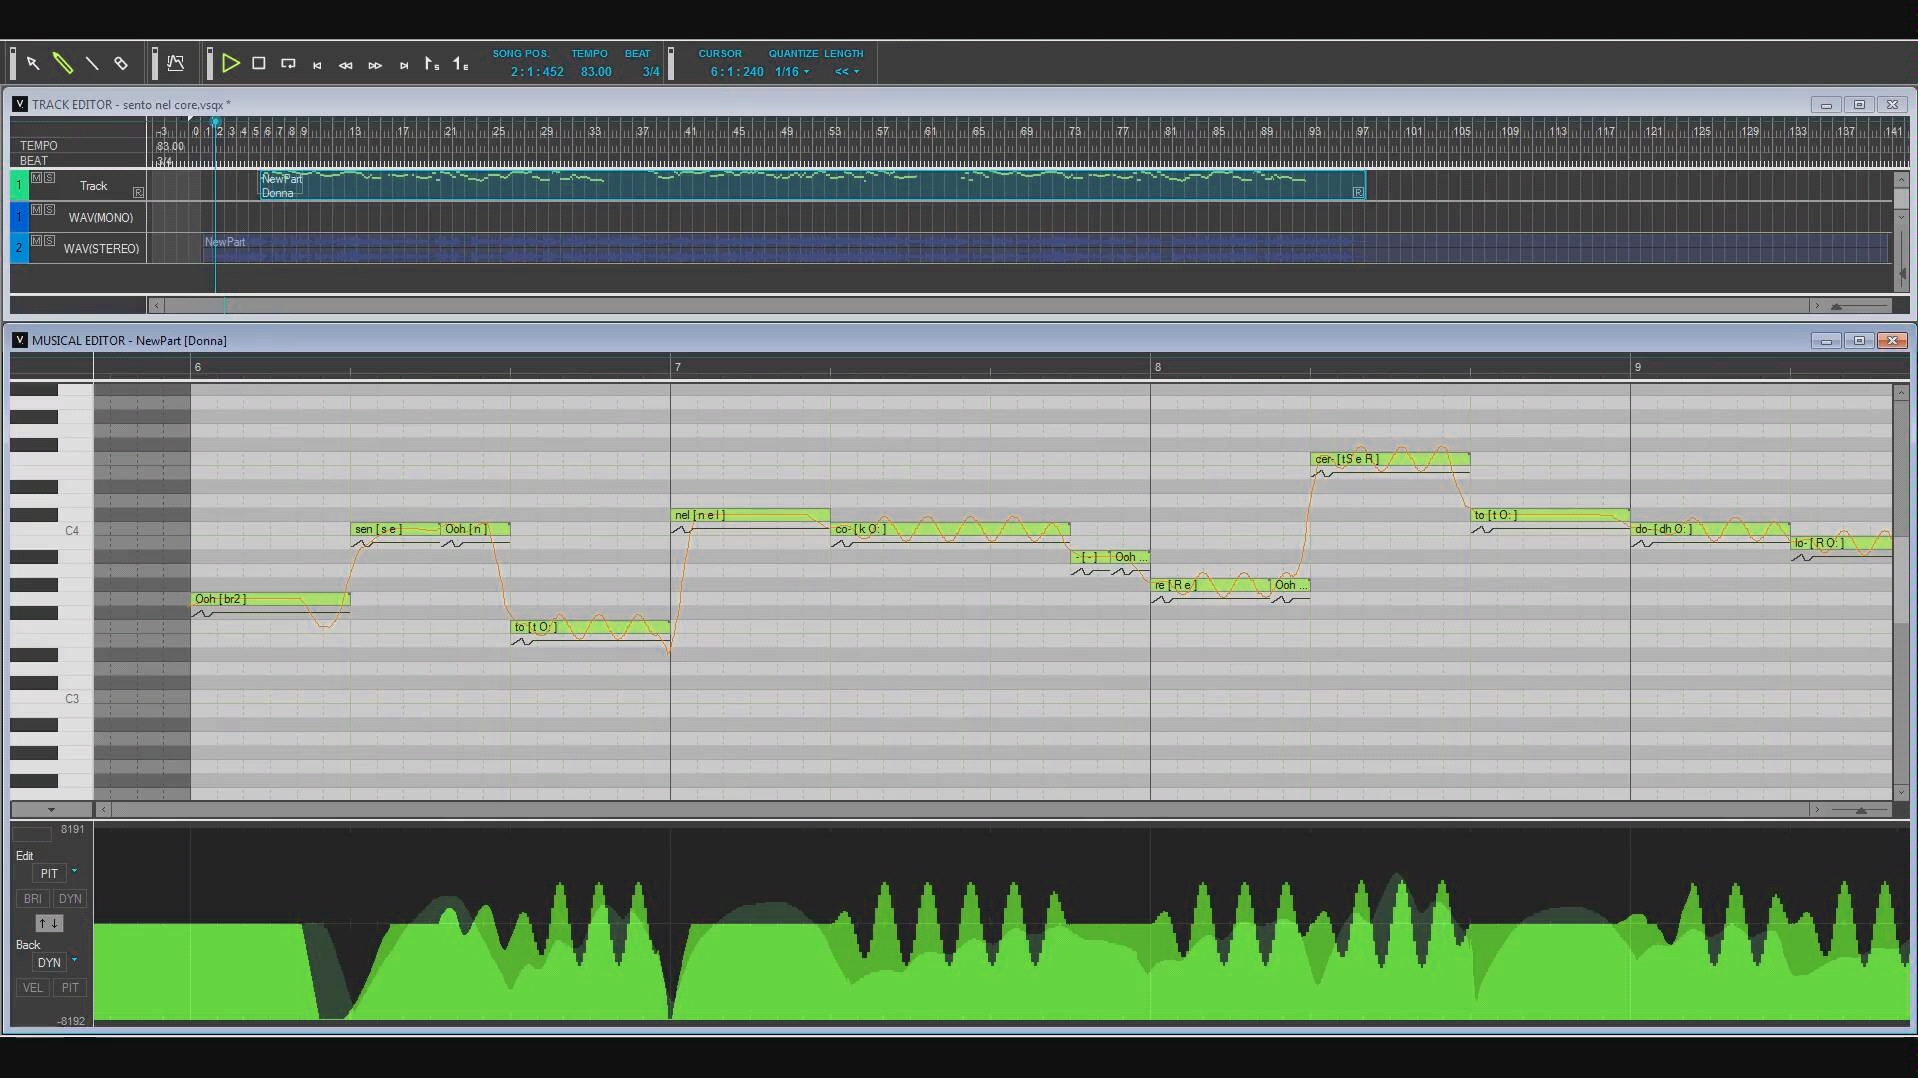Open the Back parameter dropdown arrow
The height and width of the screenshot is (1078, 1918).
(74, 960)
